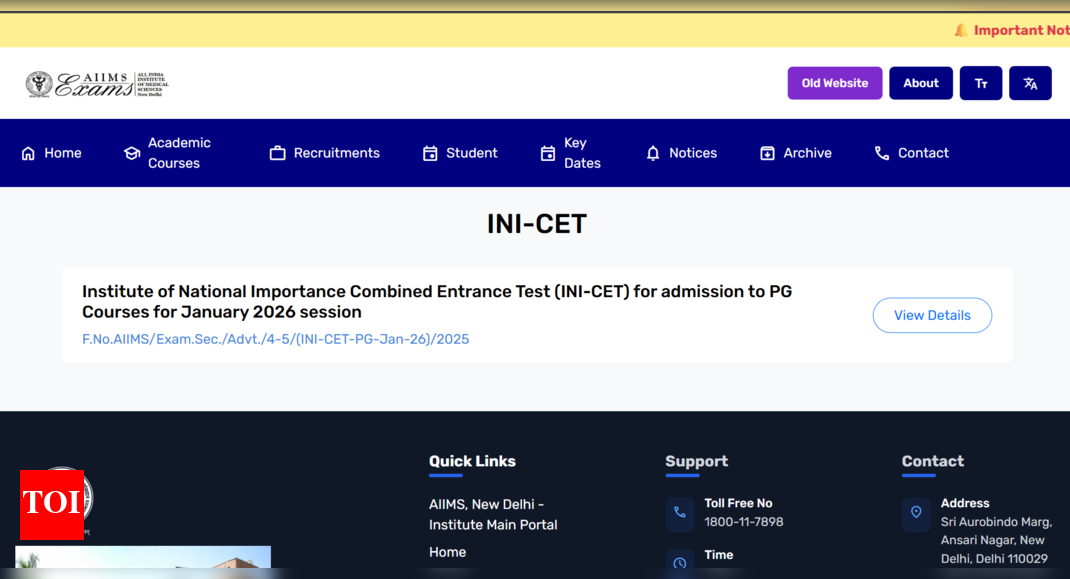
Task: Click the graduation cap Academic Courses icon
Action: click(132, 153)
